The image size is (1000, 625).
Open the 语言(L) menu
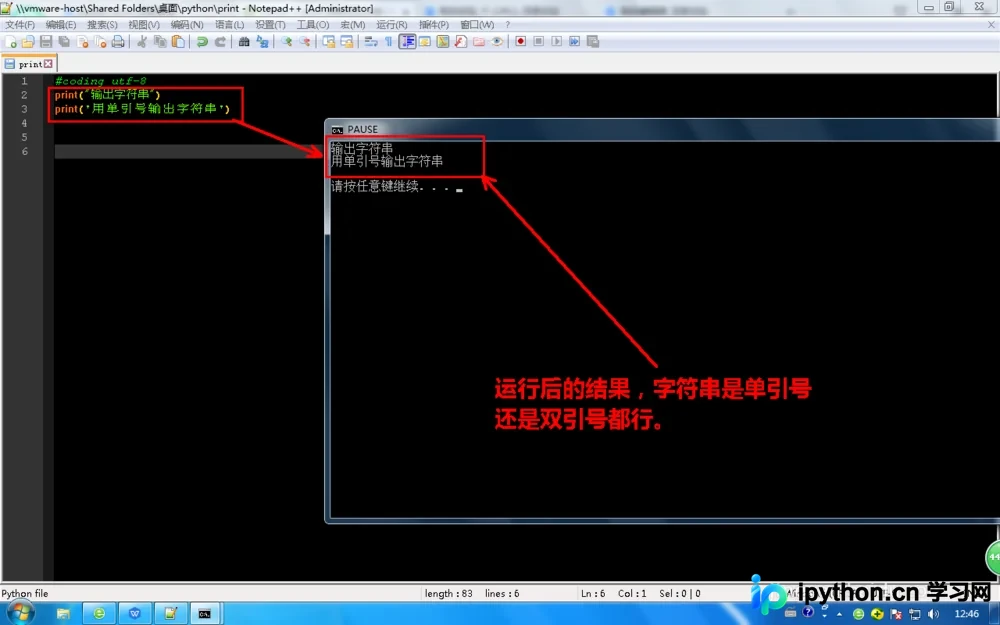click(229, 24)
